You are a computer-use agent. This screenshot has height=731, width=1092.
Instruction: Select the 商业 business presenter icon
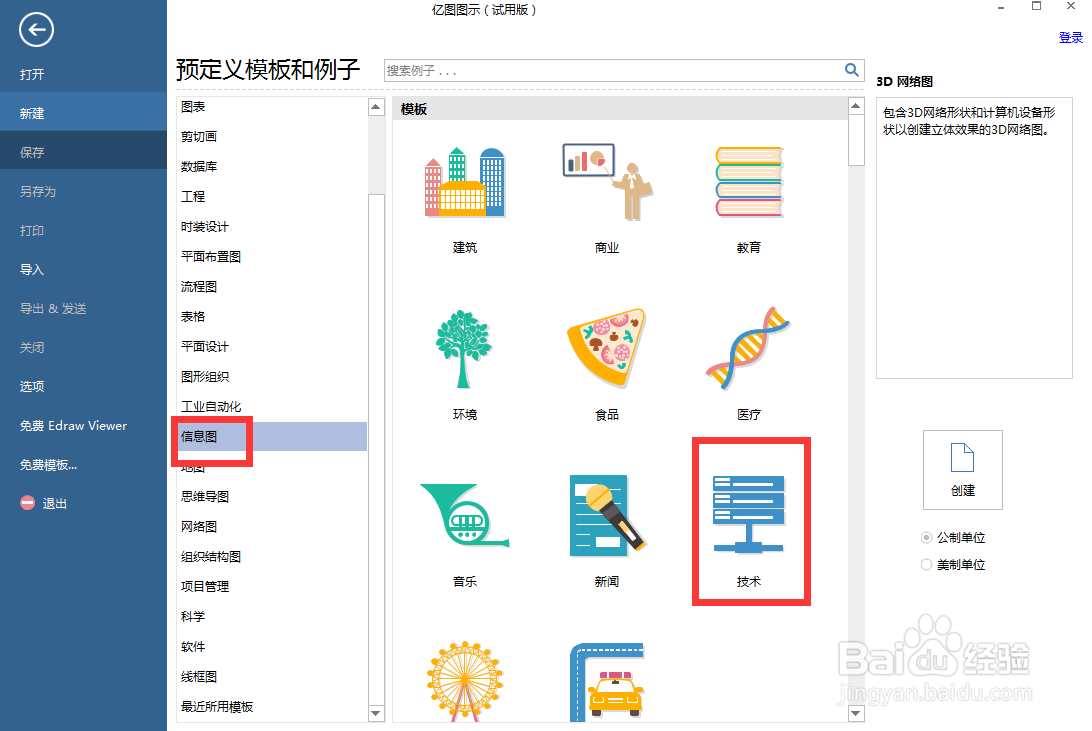607,182
